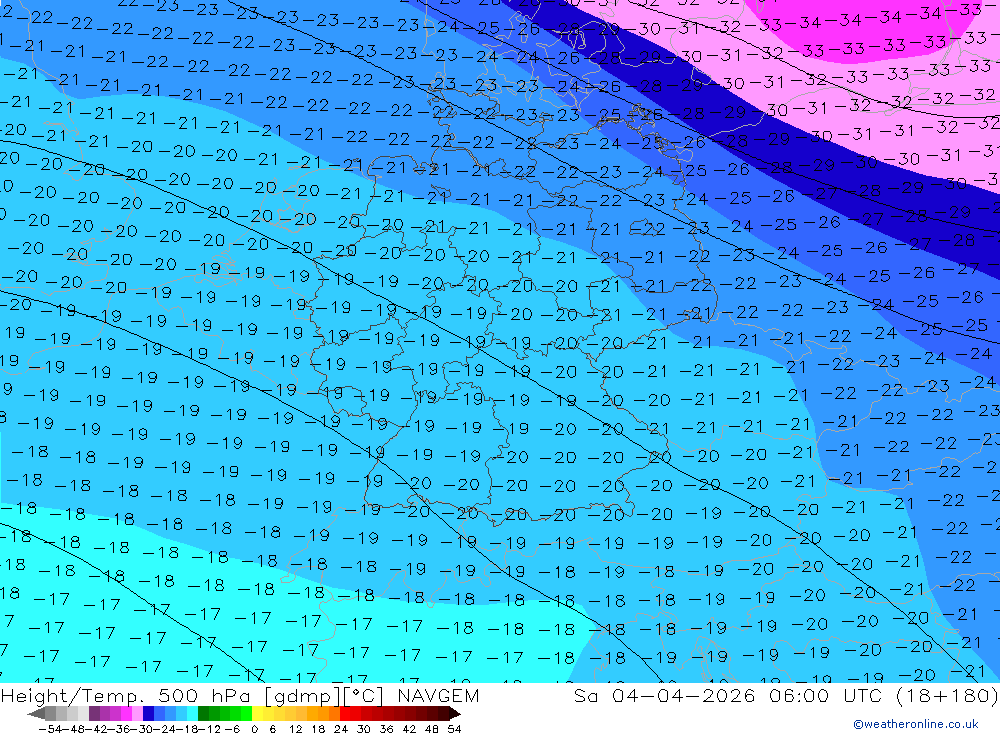Click the 12 label under the color scale

tap(295, 729)
